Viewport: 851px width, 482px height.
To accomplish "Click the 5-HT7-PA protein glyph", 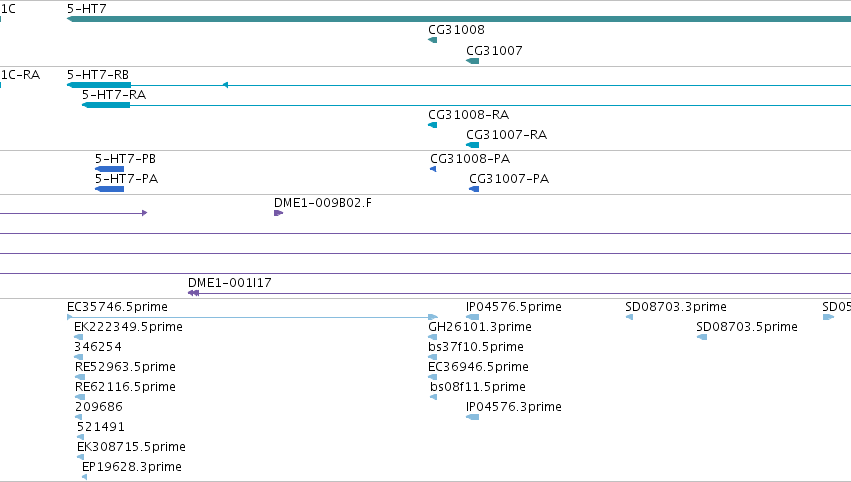I will click(x=110, y=189).
